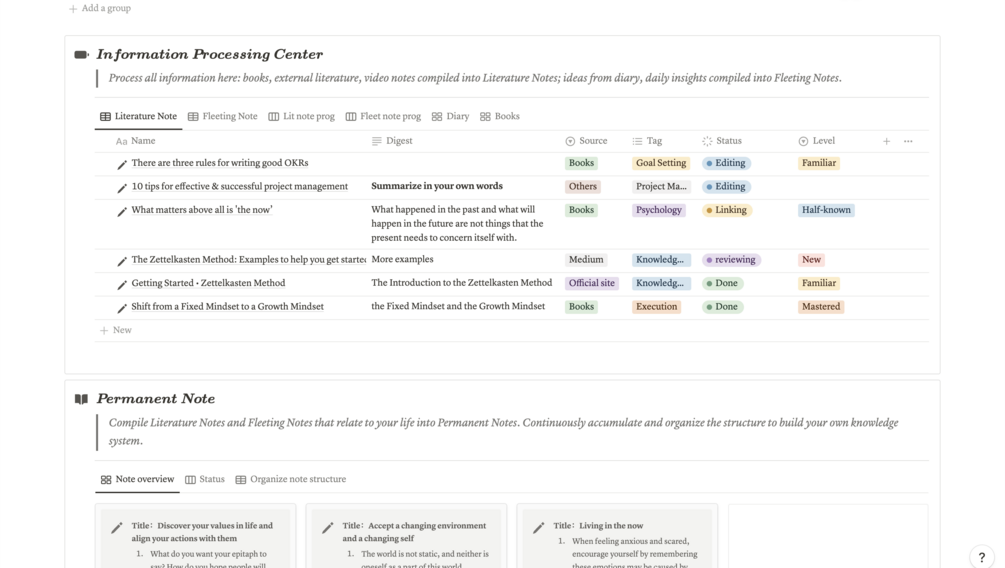Click the video camera icon beside Information Processing Center

(x=82, y=55)
